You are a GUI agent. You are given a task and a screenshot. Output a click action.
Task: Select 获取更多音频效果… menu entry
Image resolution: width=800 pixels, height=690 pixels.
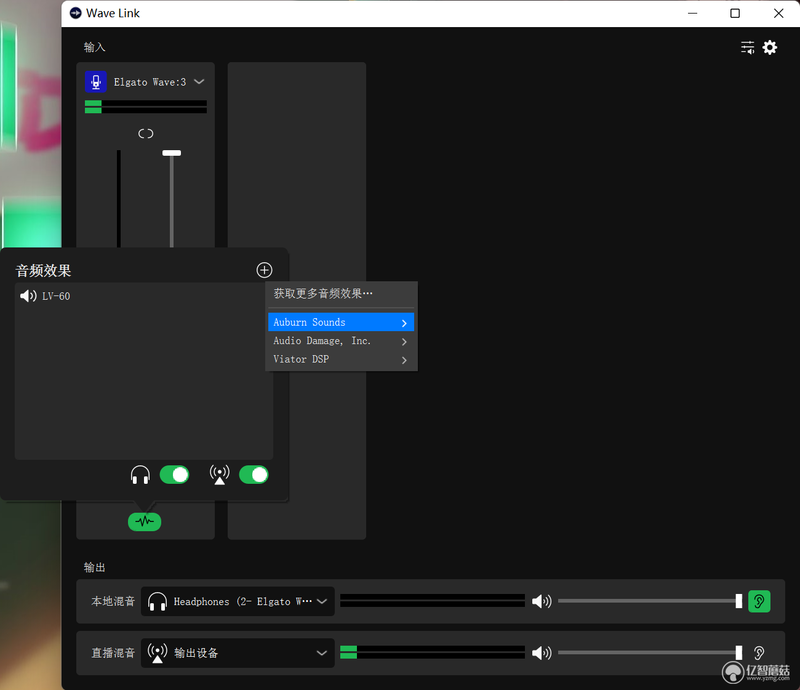pos(341,293)
